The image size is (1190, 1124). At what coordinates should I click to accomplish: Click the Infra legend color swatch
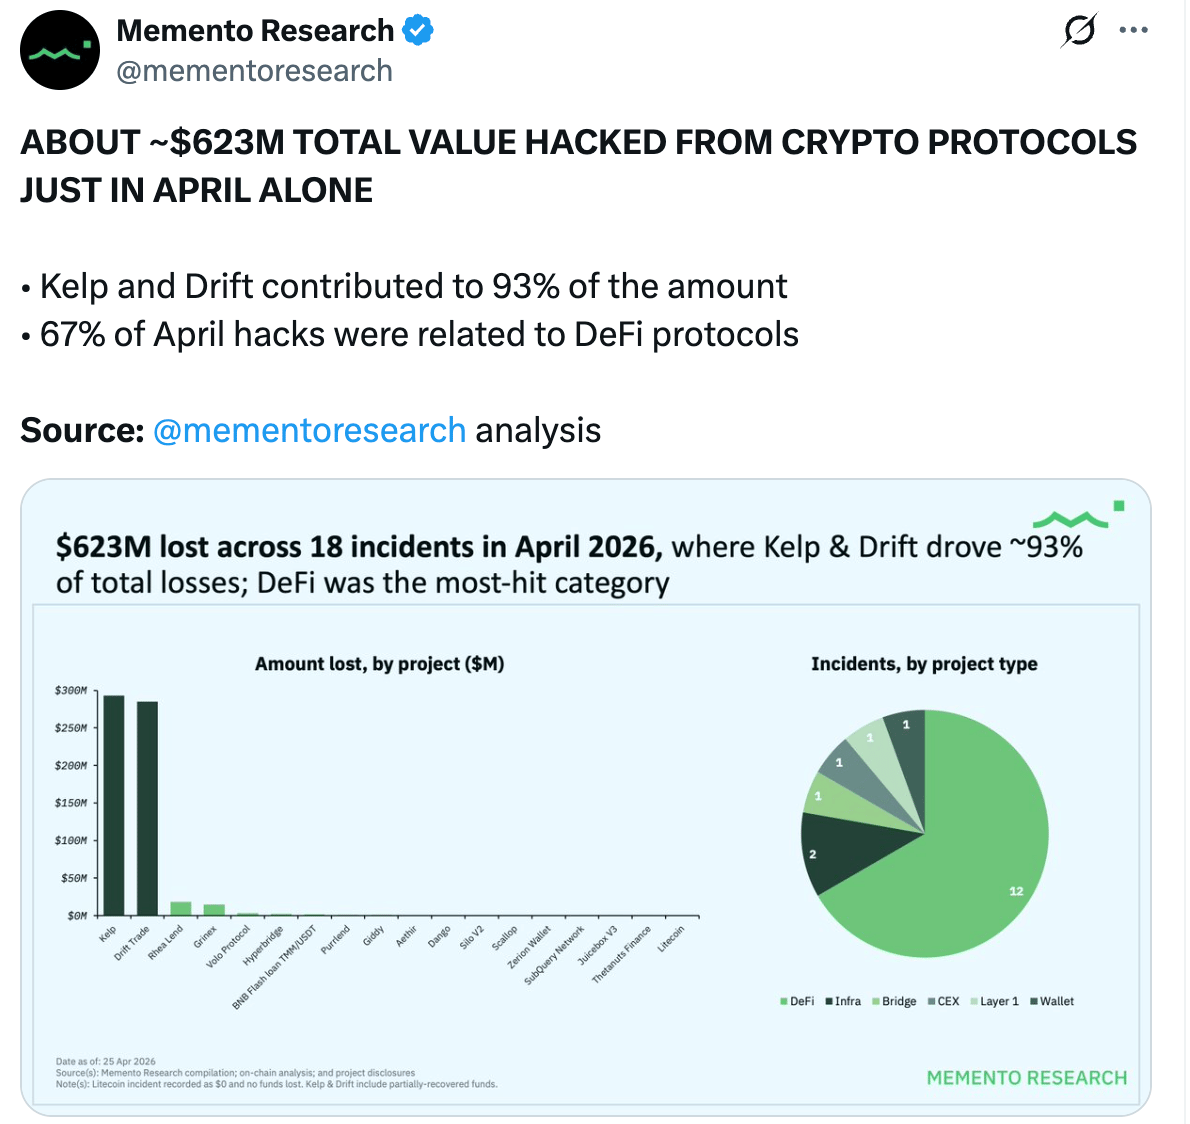click(x=829, y=1002)
